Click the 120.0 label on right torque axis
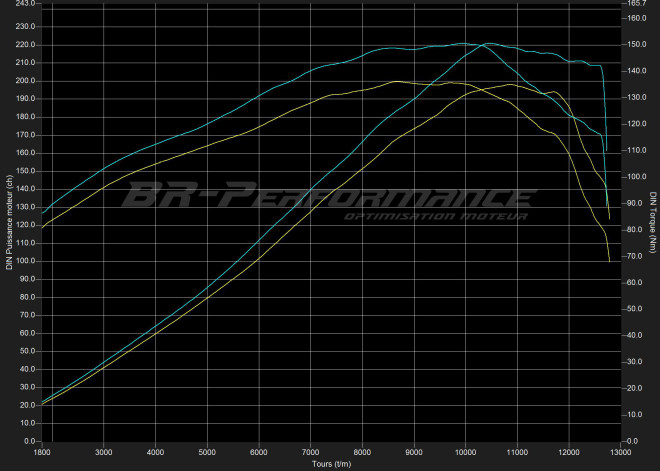The height and width of the screenshot is (471, 660). [634, 124]
